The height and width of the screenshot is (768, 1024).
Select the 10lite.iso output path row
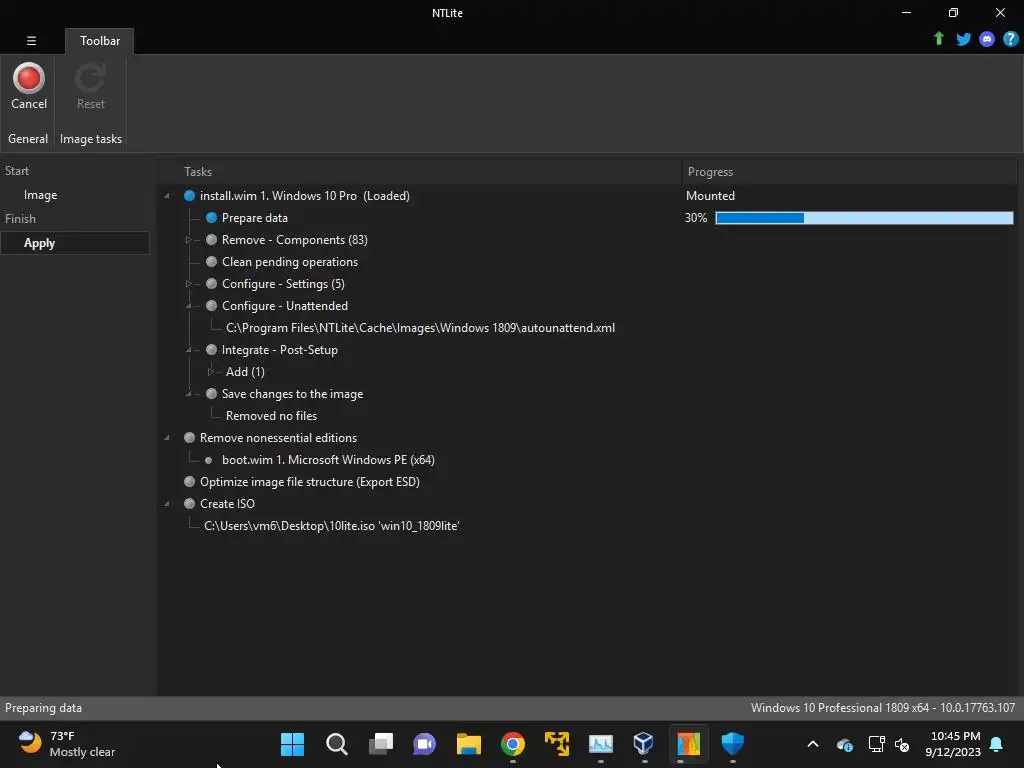tap(332, 526)
